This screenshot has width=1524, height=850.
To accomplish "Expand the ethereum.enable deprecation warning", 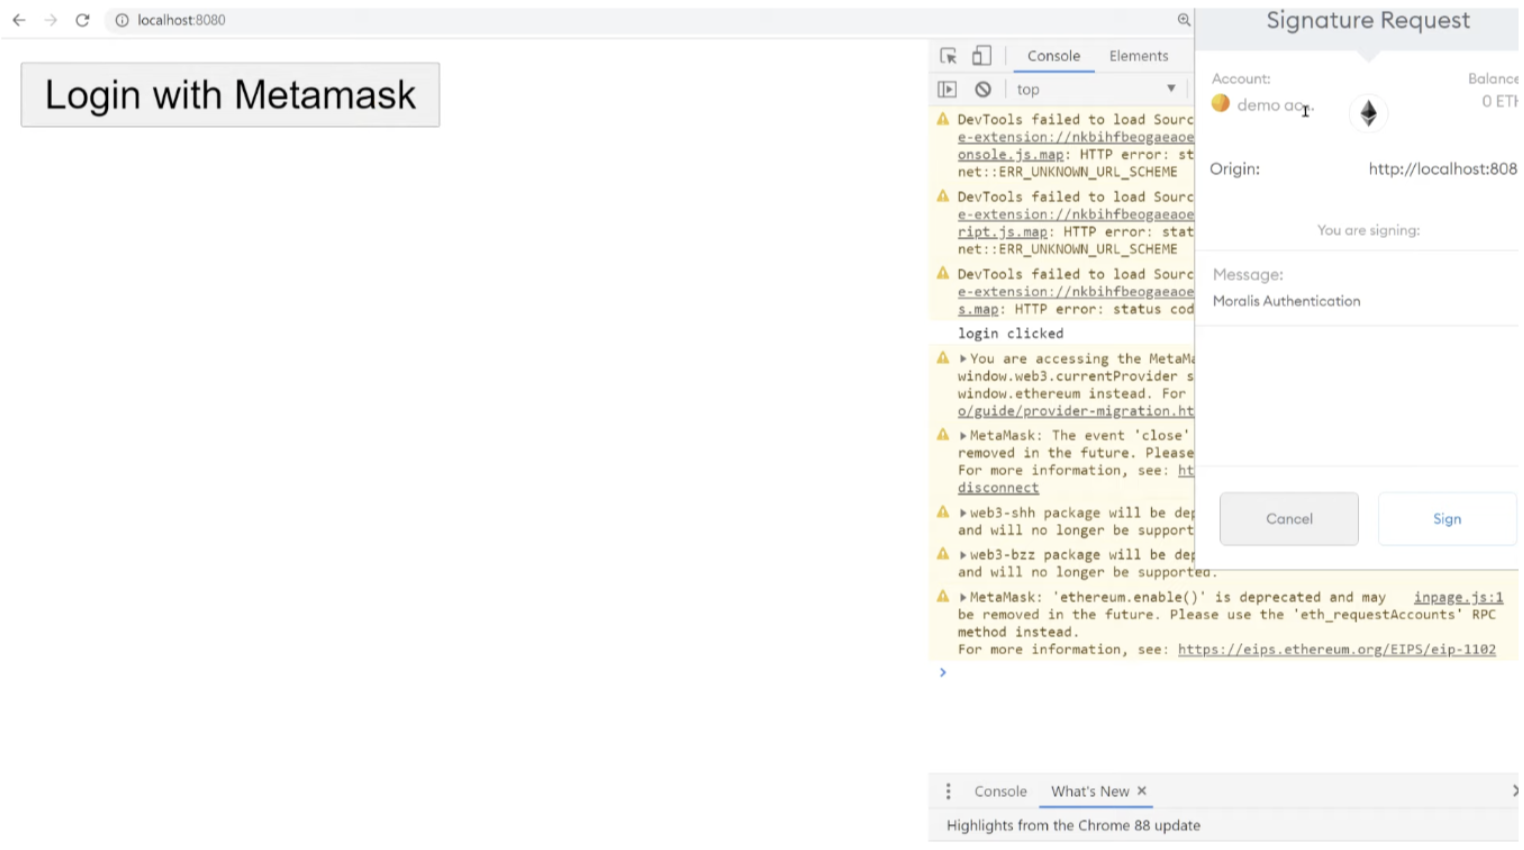I will coord(963,596).
